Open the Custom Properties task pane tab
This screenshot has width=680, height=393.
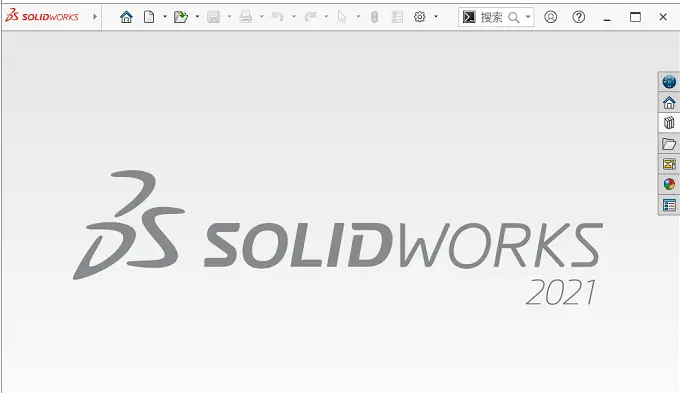click(x=669, y=205)
